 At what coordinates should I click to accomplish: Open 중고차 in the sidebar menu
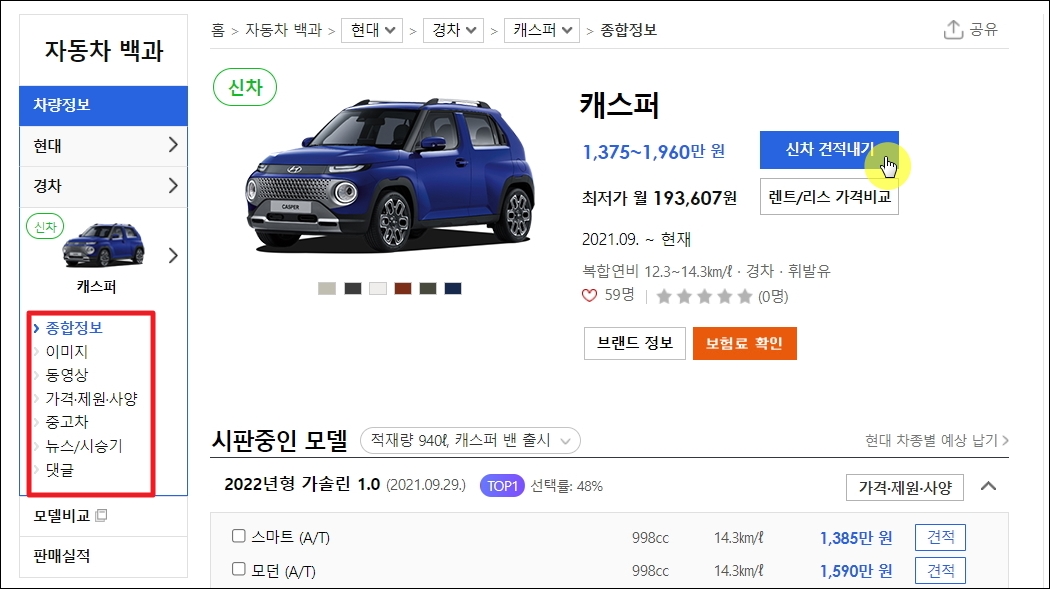(x=66, y=422)
